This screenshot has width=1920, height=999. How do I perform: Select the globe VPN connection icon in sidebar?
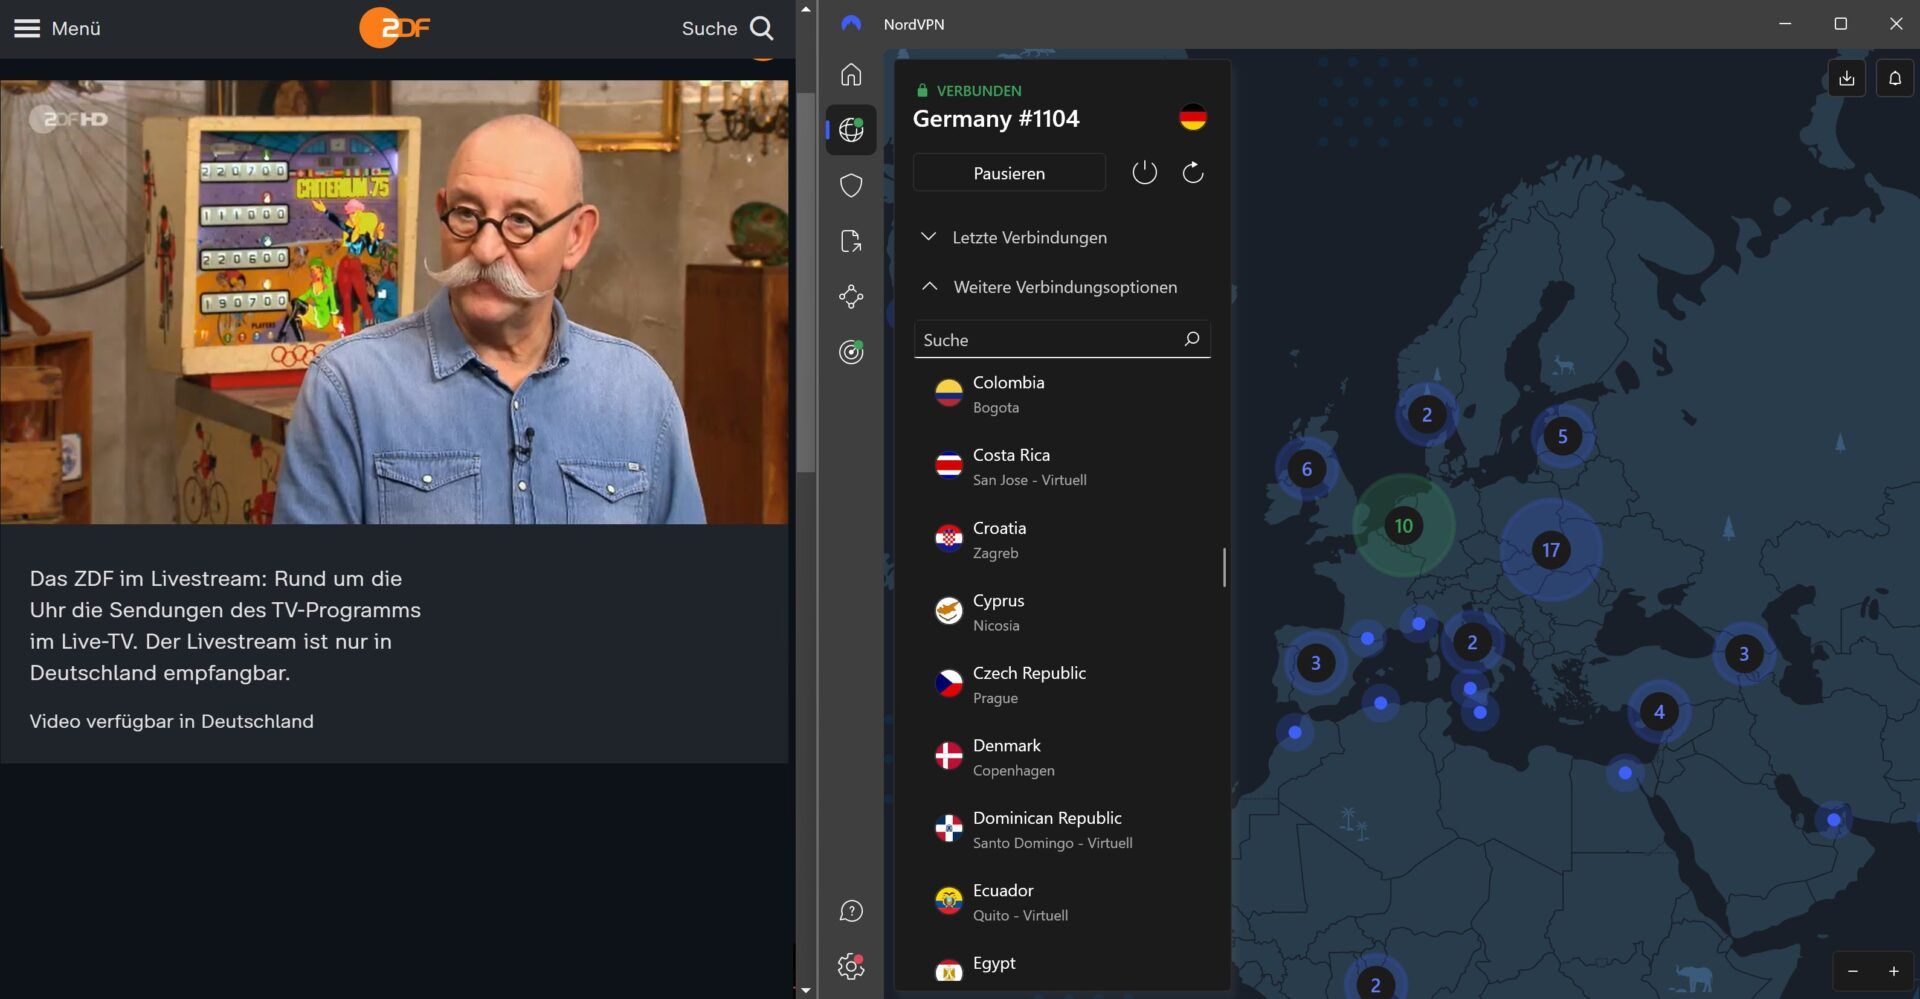pyautogui.click(x=851, y=130)
